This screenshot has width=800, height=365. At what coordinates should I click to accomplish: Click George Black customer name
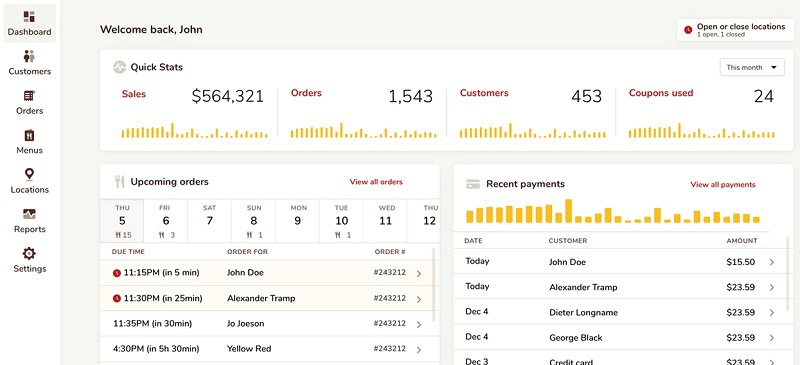pyautogui.click(x=576, y=338)
